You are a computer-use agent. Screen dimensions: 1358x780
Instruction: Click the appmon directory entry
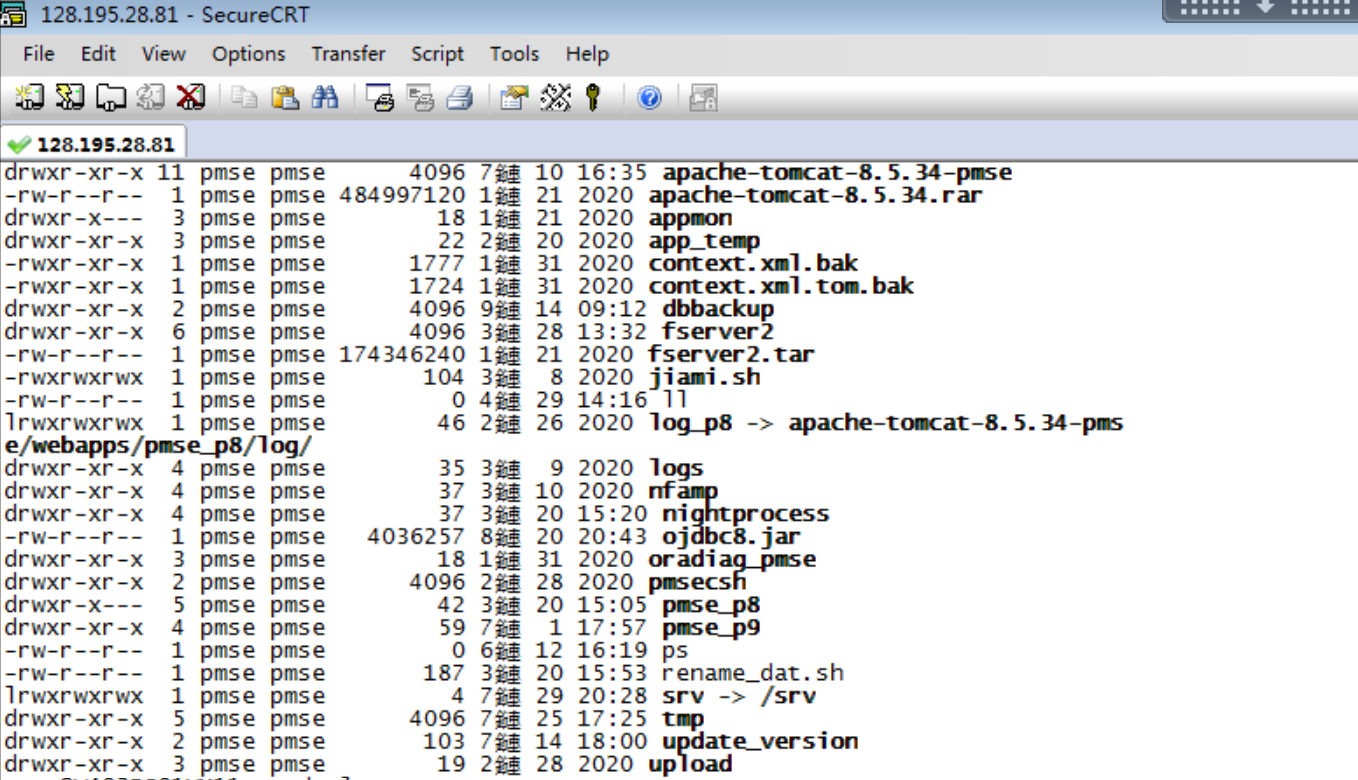point(690,218)
